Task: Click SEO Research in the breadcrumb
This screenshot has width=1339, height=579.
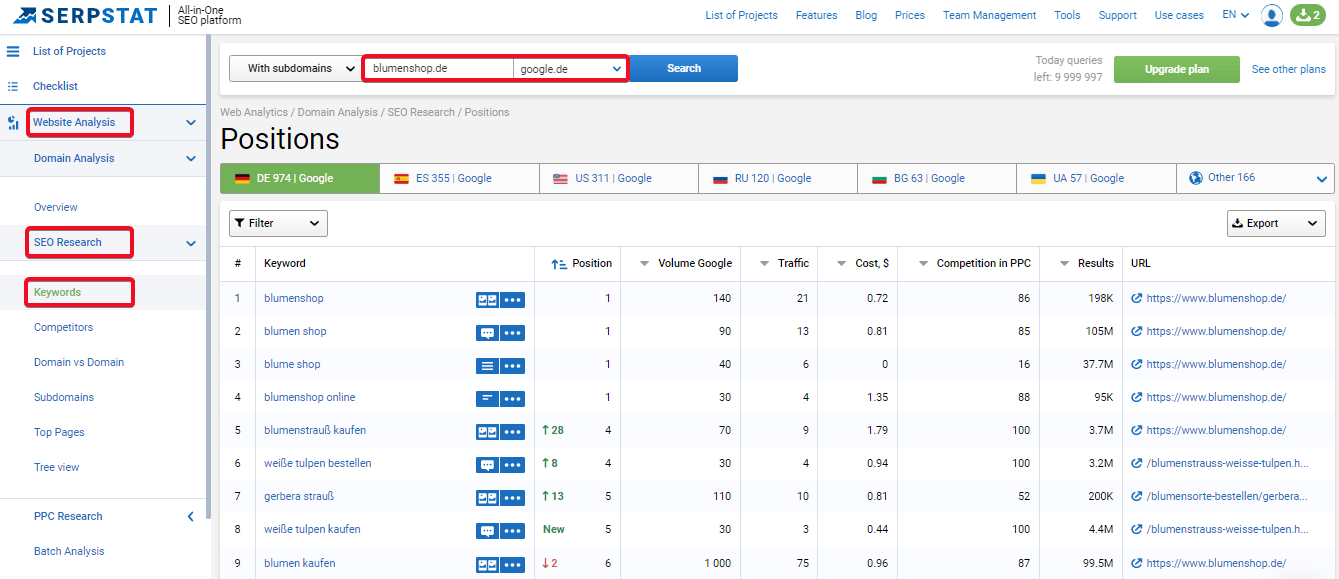Action: [x=421, y=112]
